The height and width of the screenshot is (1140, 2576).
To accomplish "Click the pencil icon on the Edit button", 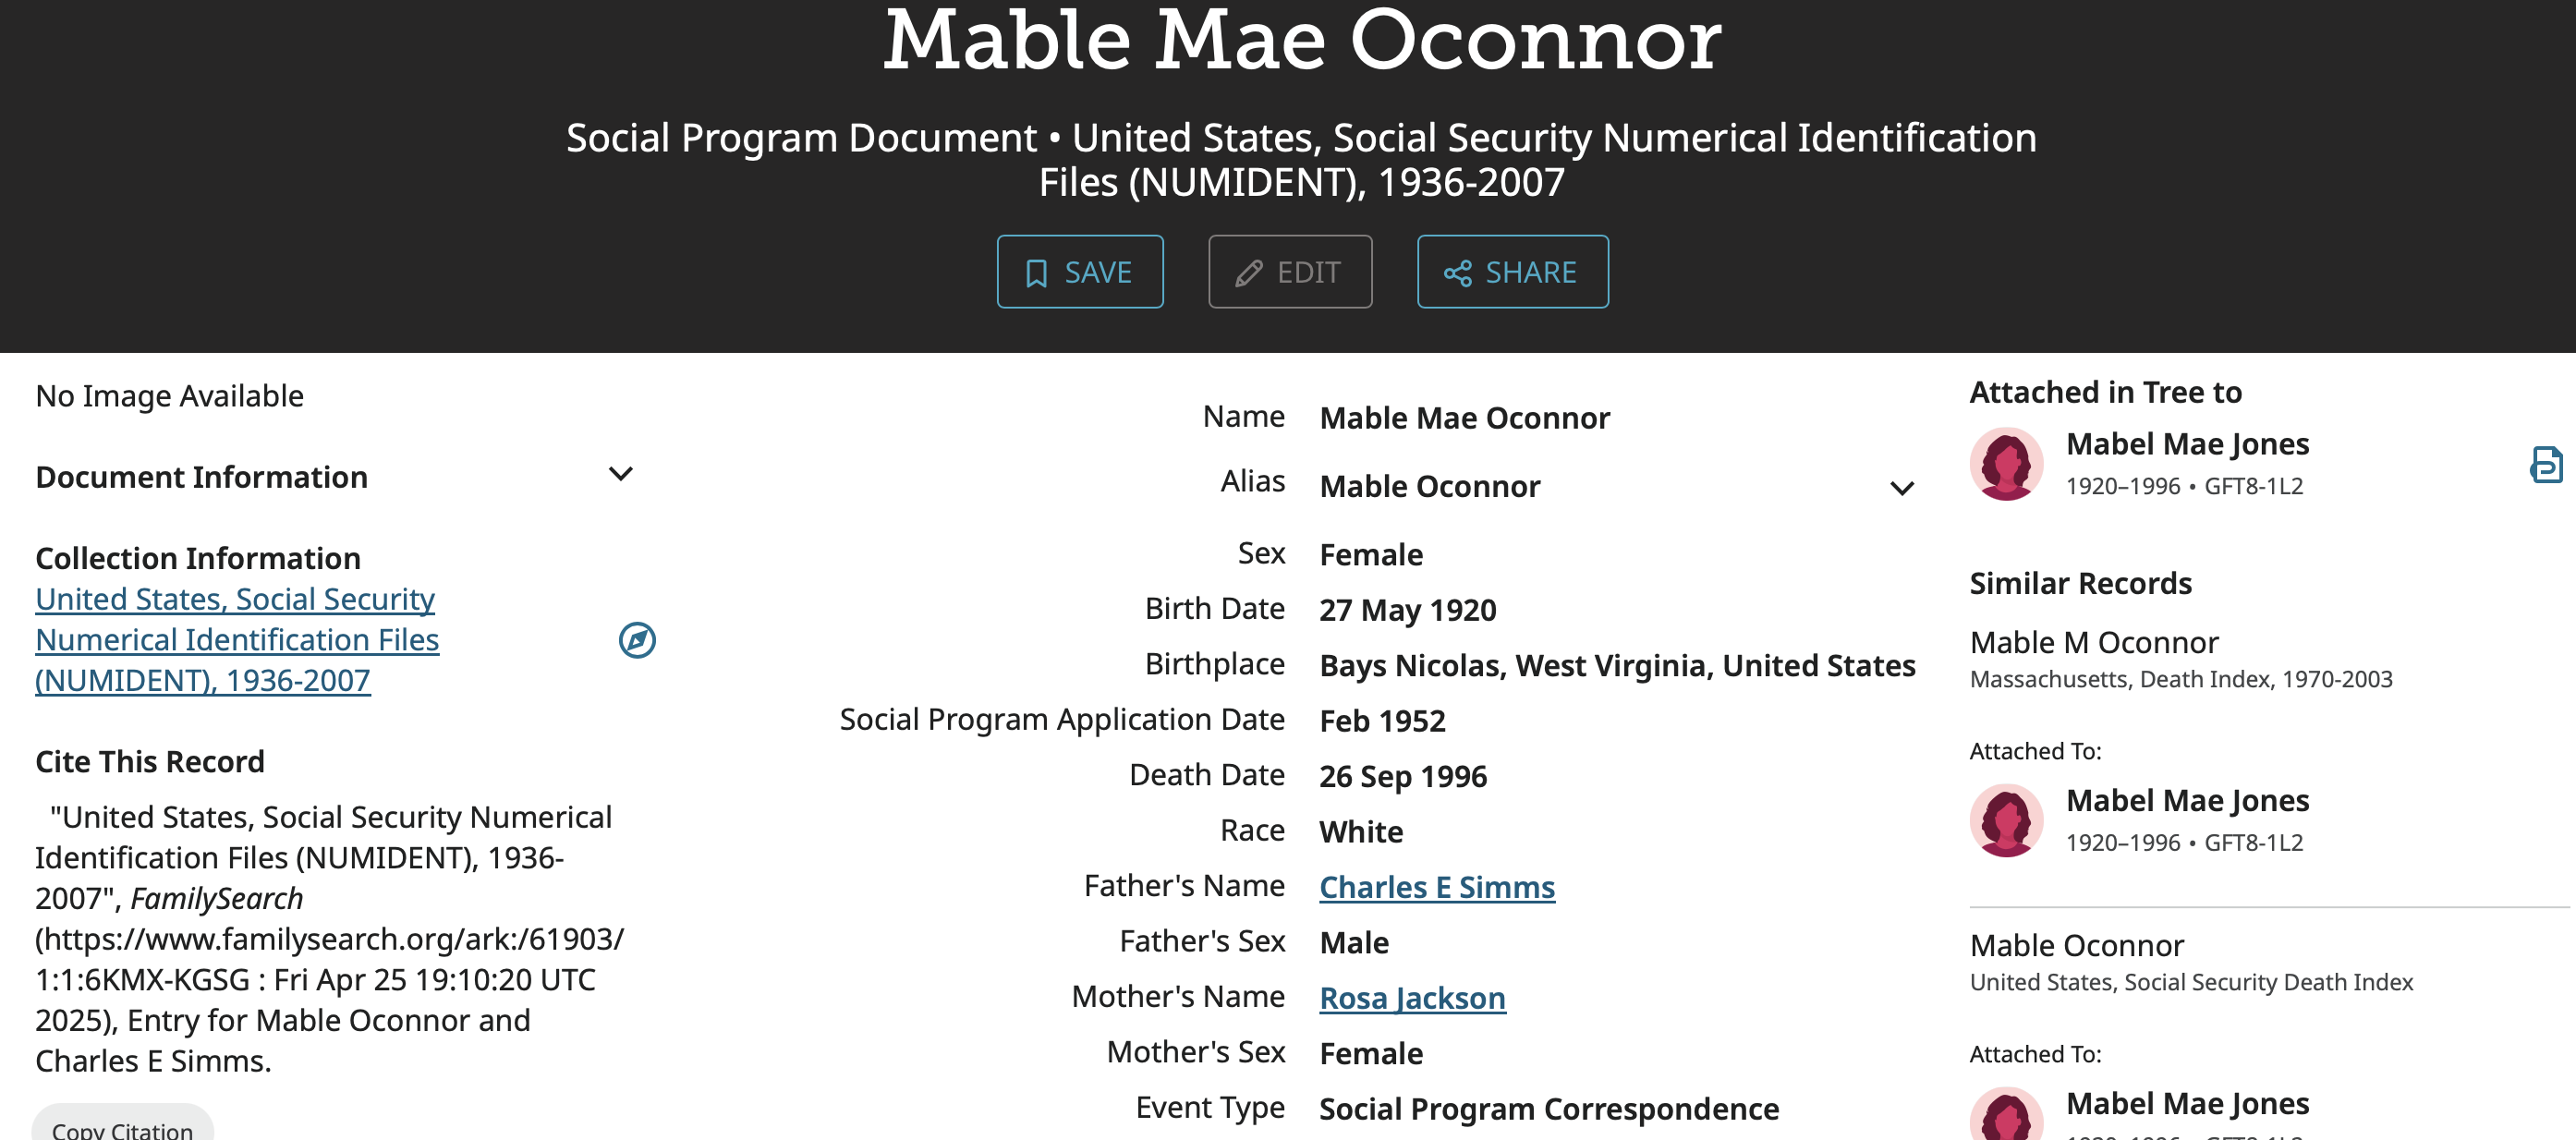I will [x=1248, y=273].
